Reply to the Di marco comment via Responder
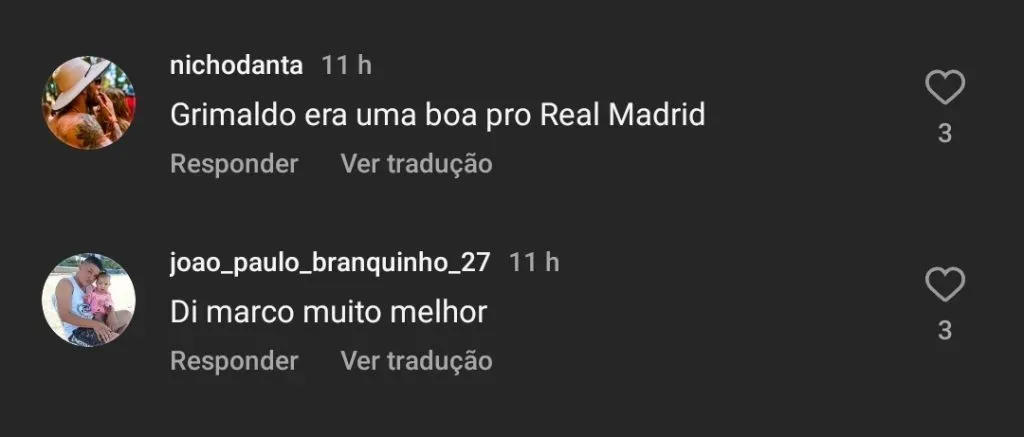This screenshot has height=437, width=1024. pyautogui.click(x=234, y=361)
